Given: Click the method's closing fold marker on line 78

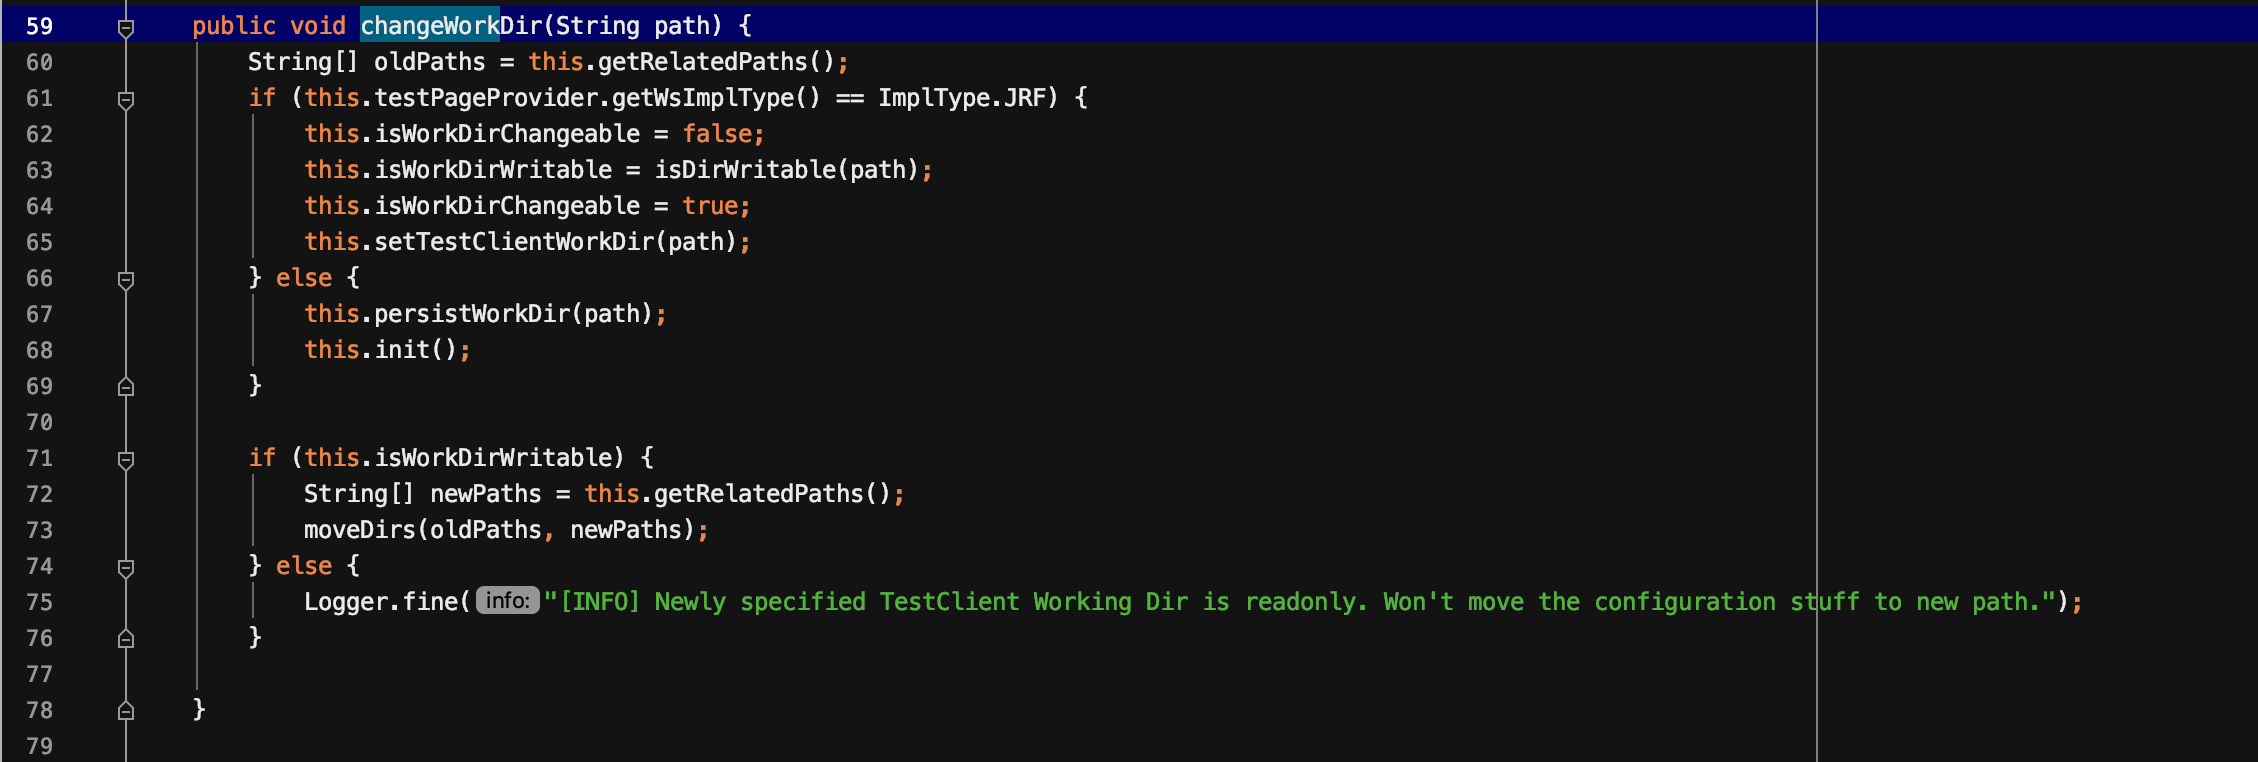Looking at the screenshot, I should (126, 711).
